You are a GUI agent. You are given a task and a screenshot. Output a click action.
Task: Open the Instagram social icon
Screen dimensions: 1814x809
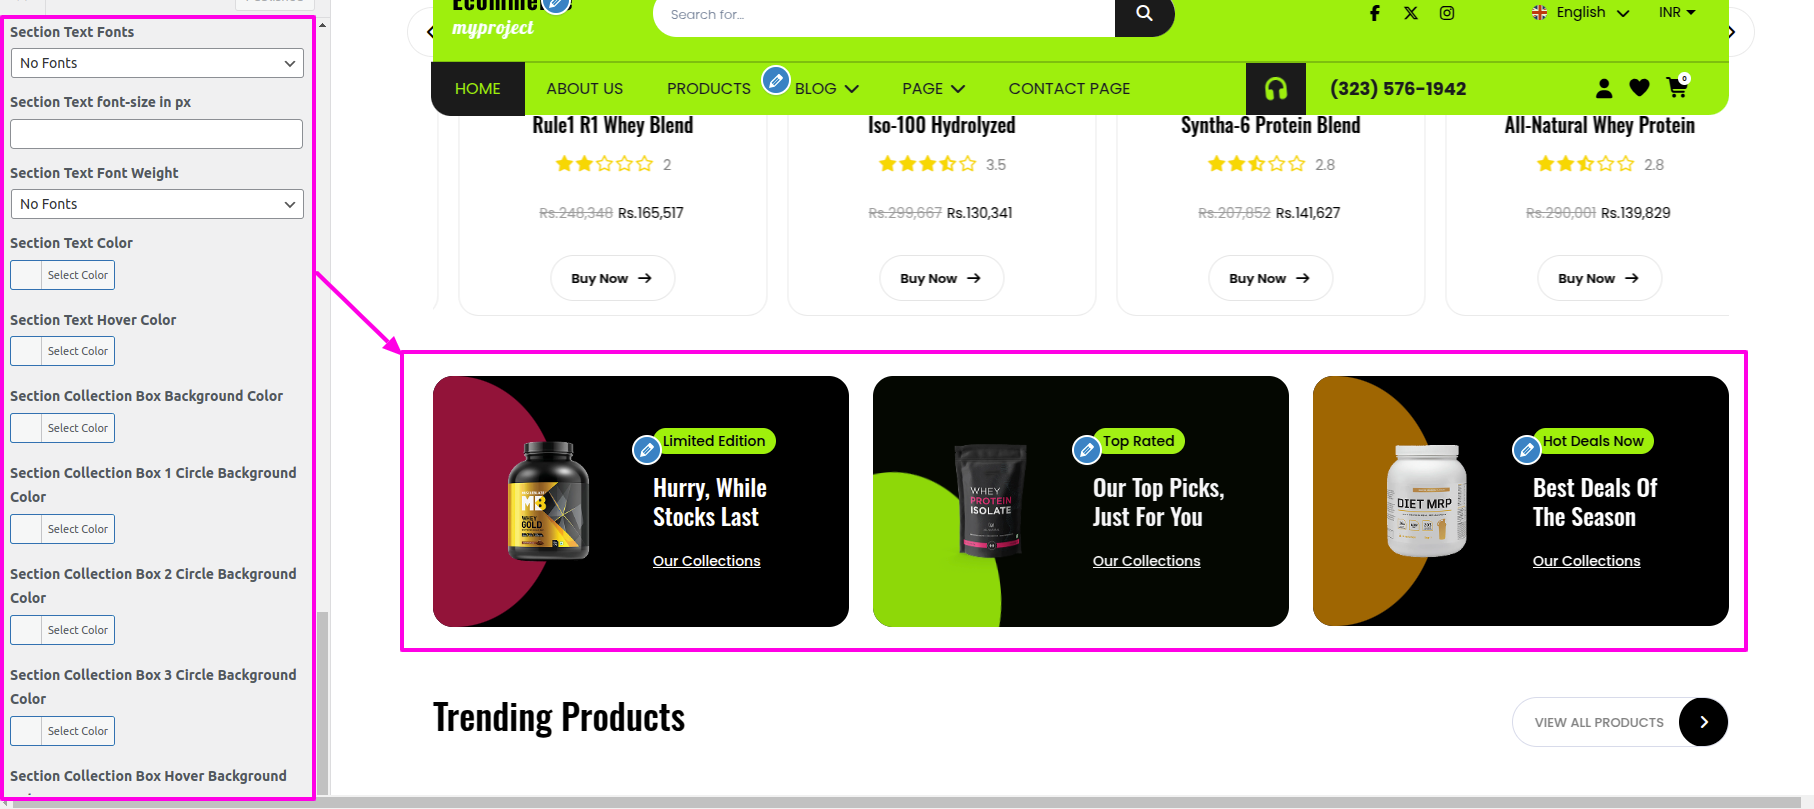click(x=1447, y=13)
